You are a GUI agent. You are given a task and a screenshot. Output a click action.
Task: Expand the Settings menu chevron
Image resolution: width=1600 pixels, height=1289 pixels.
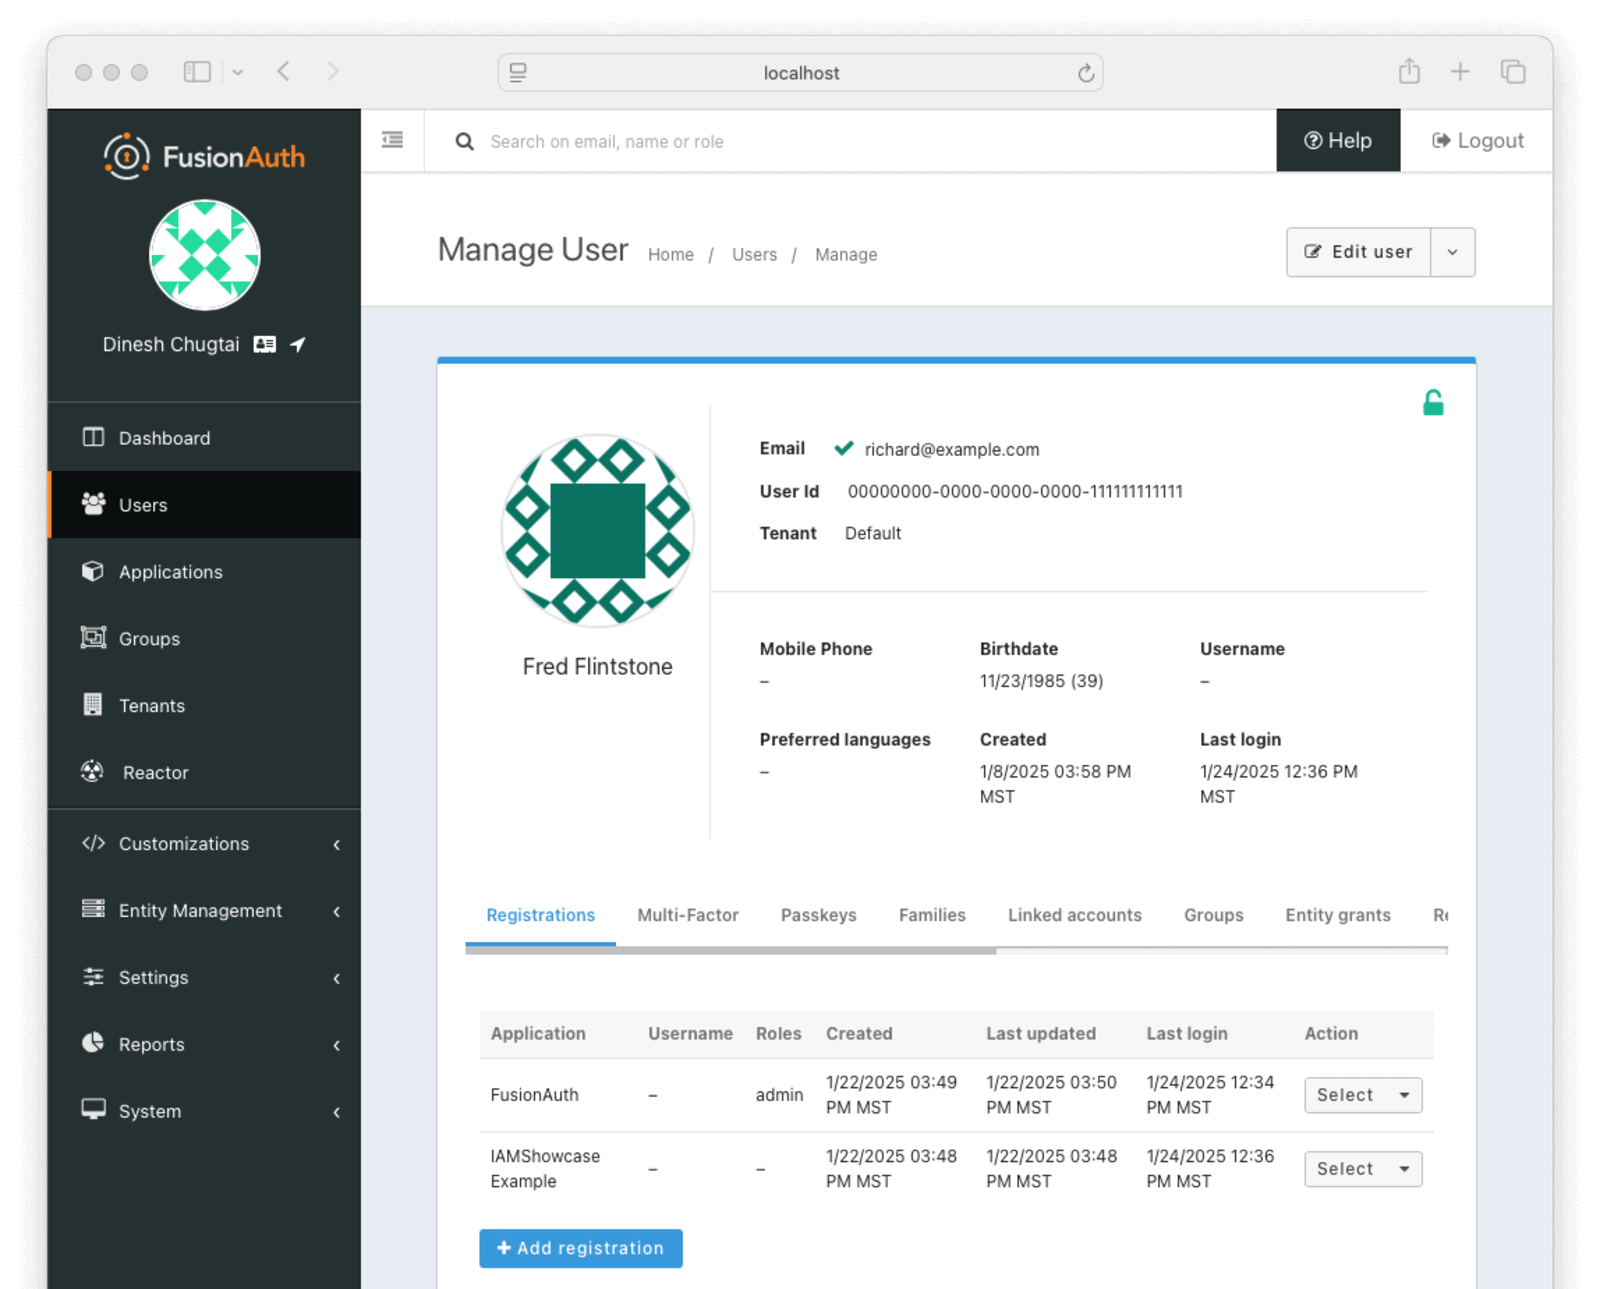coord(337,979)
